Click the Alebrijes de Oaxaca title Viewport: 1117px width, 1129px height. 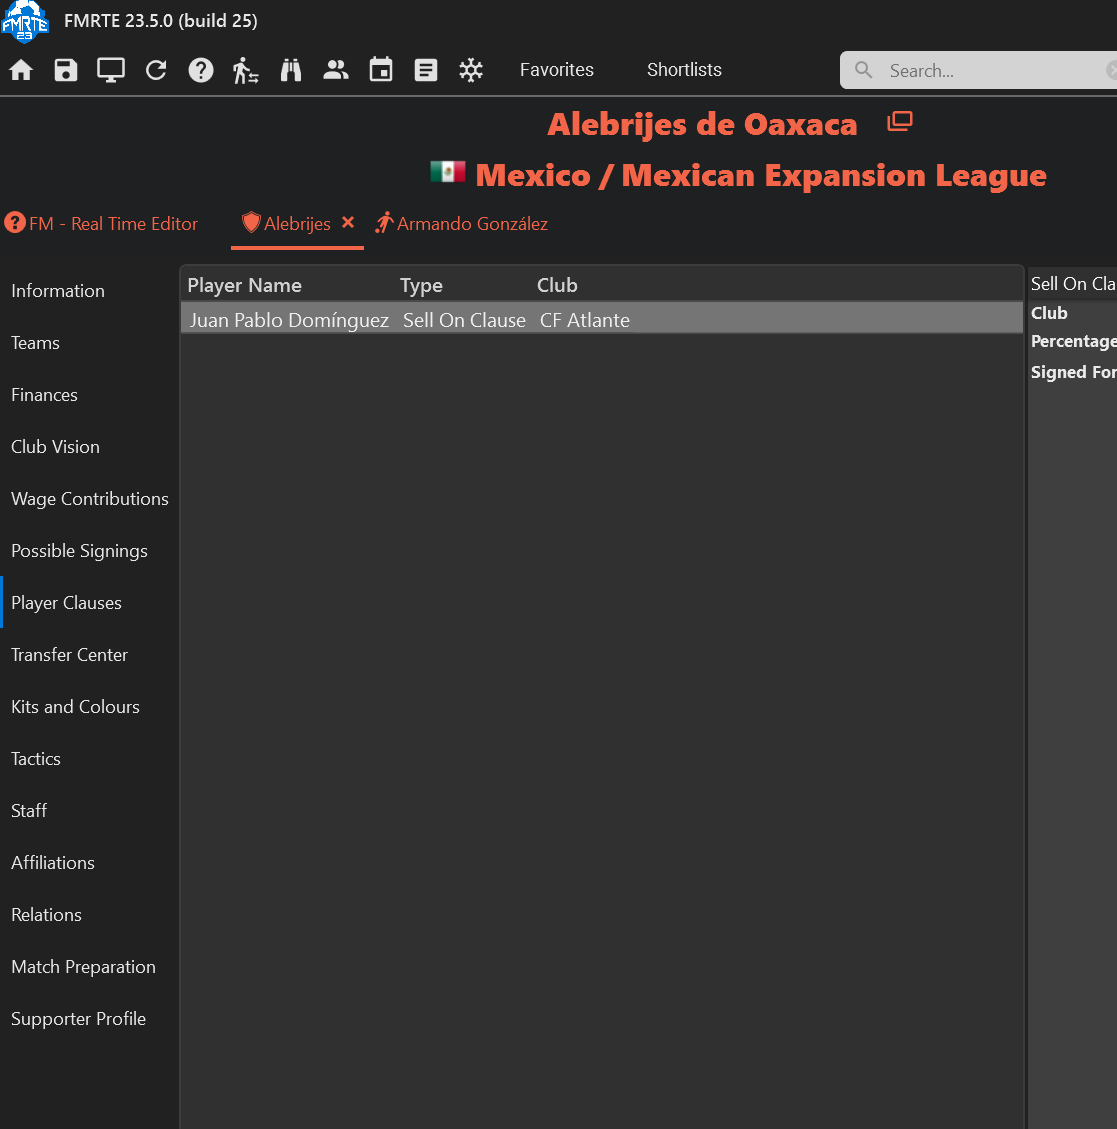pos(702,124)
